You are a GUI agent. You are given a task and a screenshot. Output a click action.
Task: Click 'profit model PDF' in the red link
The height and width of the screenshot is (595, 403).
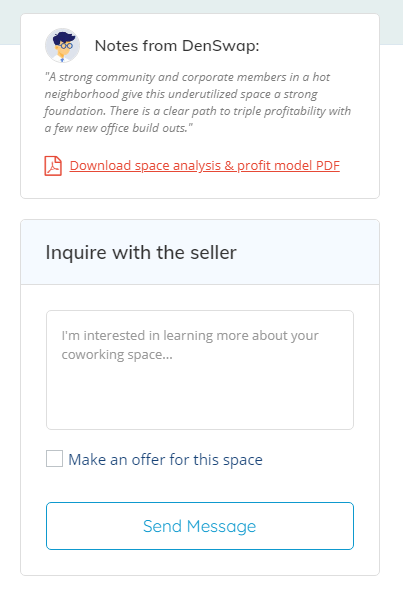288,165
